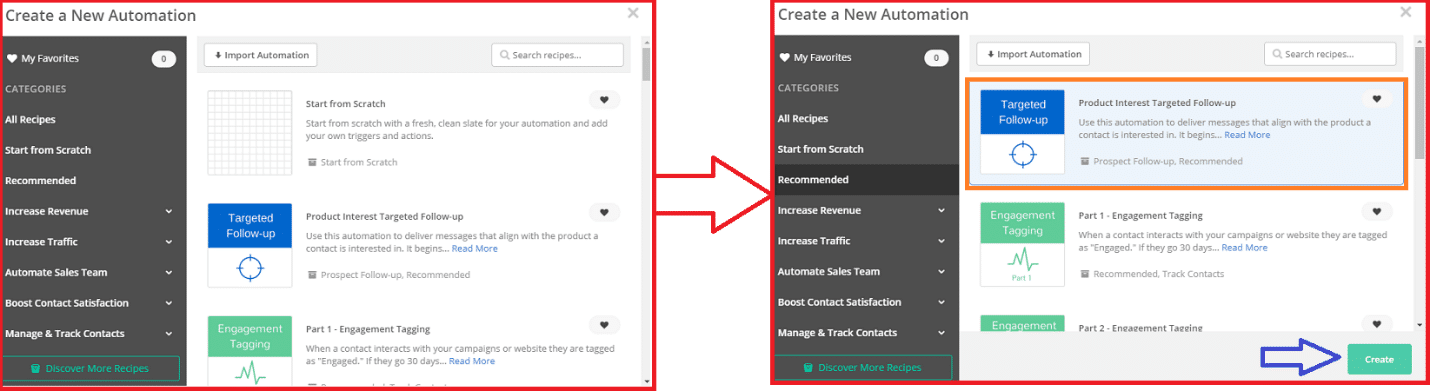Image resolution: width=1430 pixels, height=391 pixels.
Task: Expand Boost Contact Satisfaction chevron in left dialog
Action: click(x=168, y=303)
